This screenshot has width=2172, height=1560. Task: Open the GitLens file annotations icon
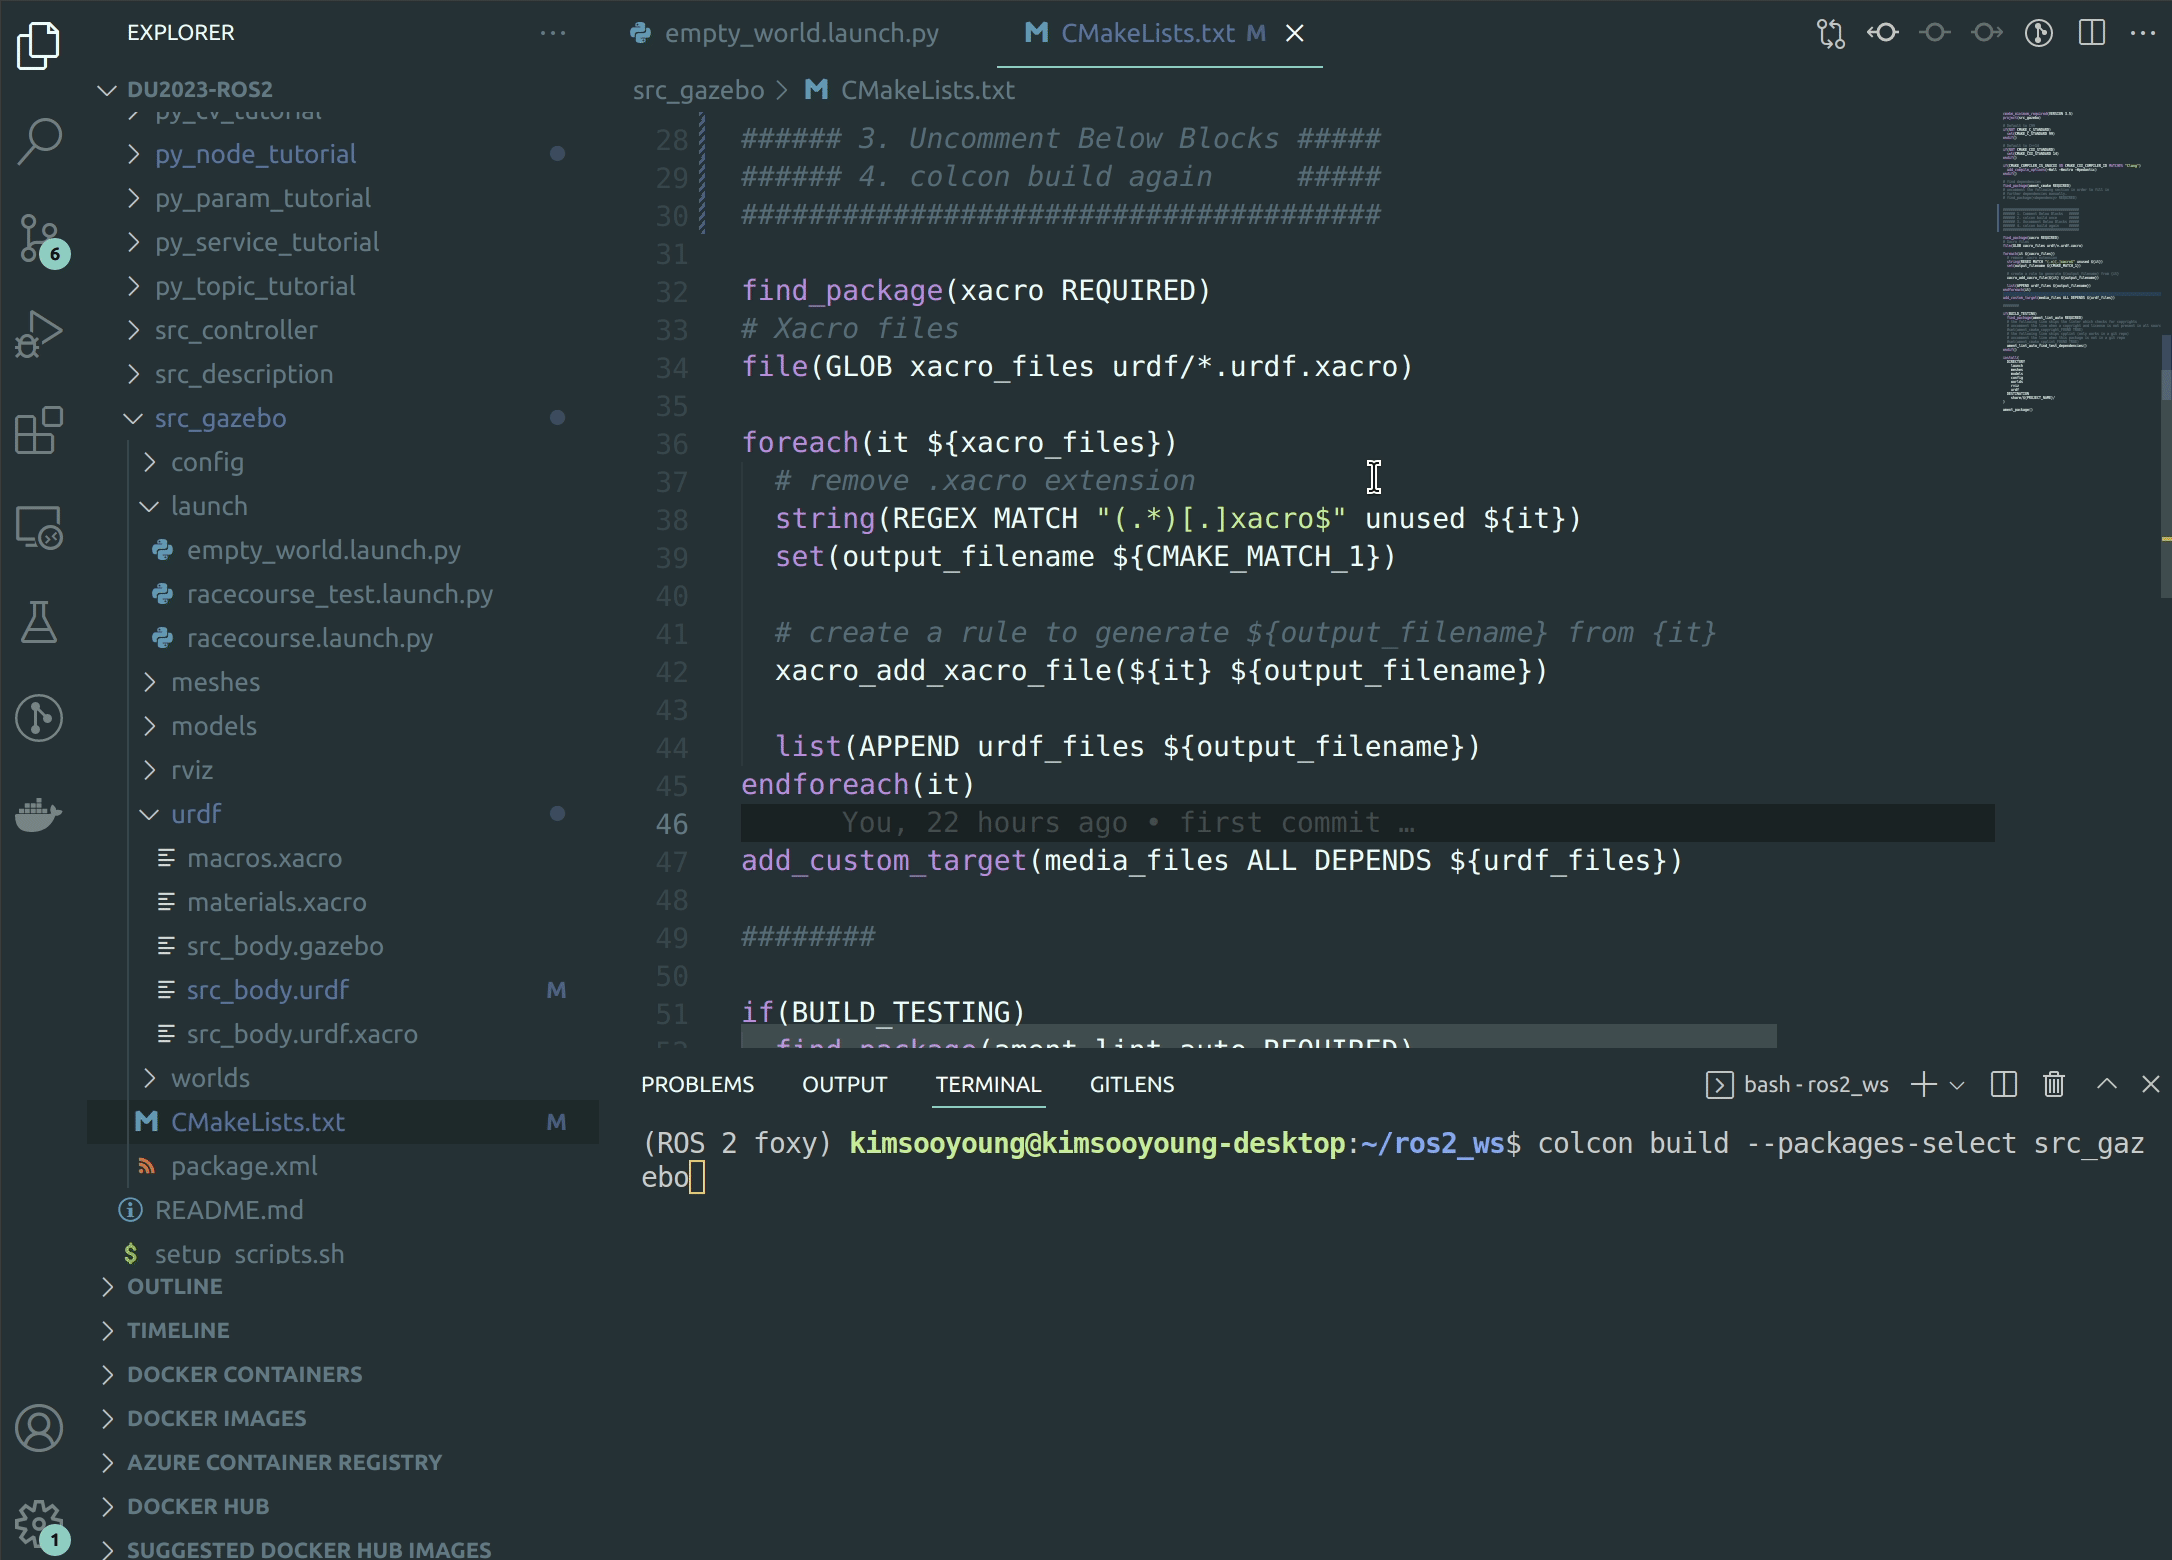coord(2039,34)
